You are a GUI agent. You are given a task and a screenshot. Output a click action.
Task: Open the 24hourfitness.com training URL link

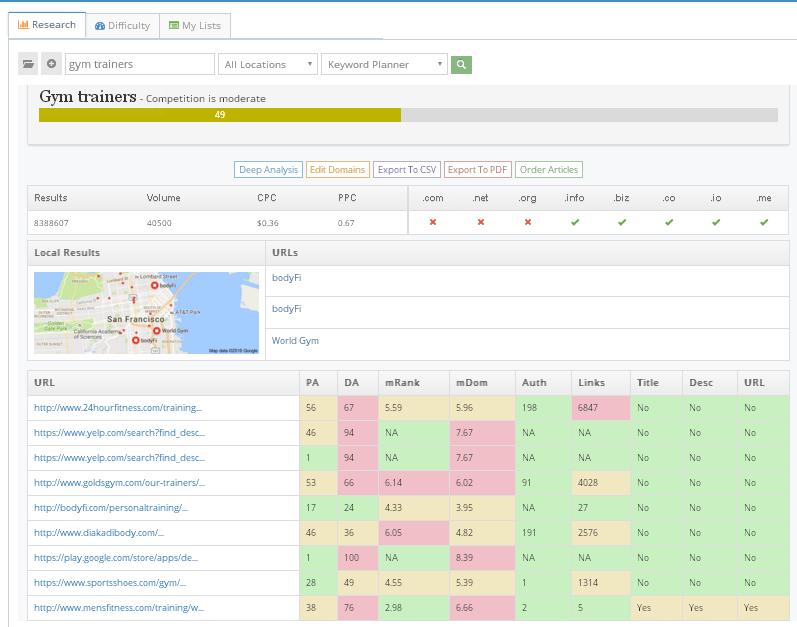click(x=118, y=408)
